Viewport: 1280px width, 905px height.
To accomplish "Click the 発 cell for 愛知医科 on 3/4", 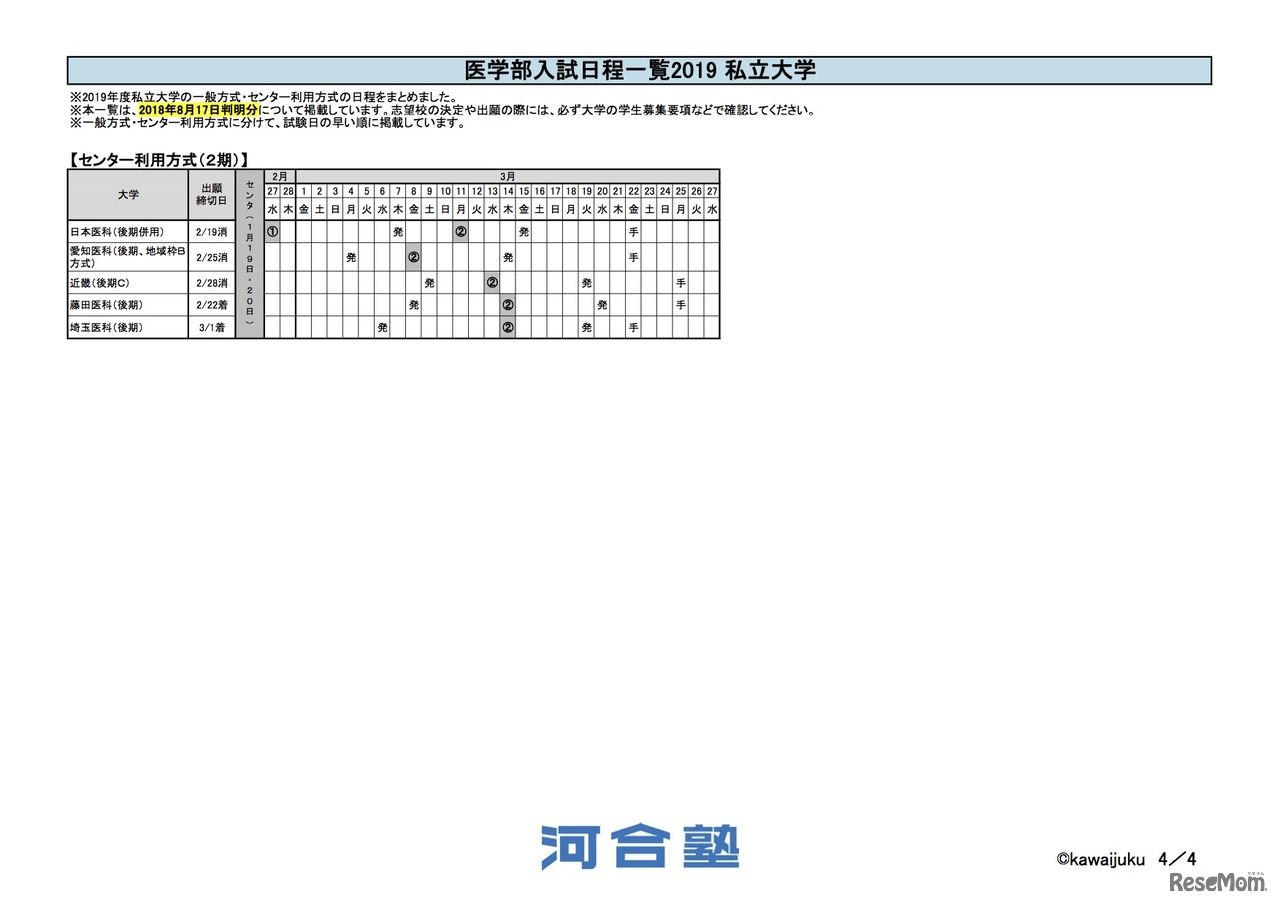I will tap(351, 256).
